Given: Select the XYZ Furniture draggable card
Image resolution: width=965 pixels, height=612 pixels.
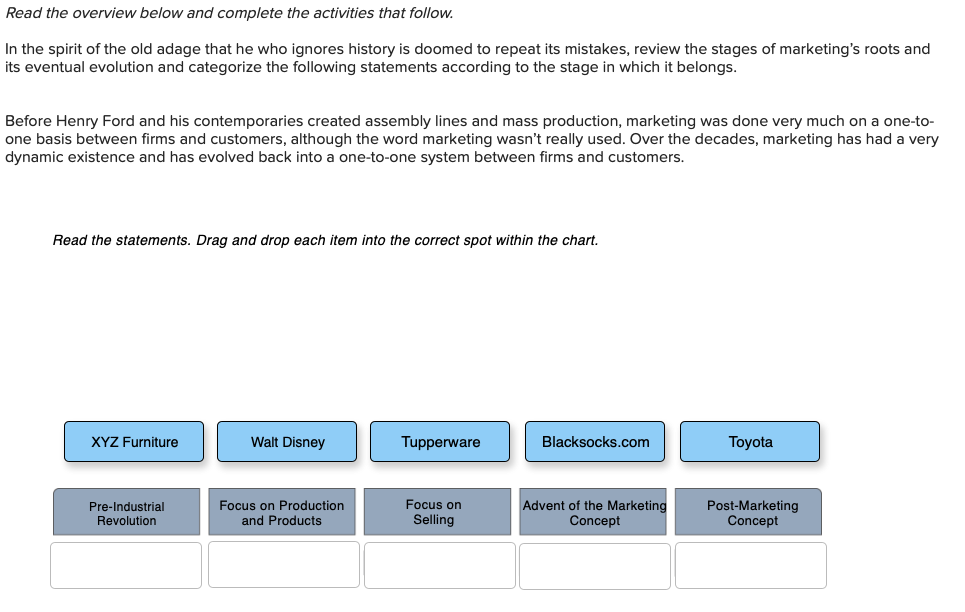Looking at the screenshot, I should pyautogui.click(x=133, y=441).
